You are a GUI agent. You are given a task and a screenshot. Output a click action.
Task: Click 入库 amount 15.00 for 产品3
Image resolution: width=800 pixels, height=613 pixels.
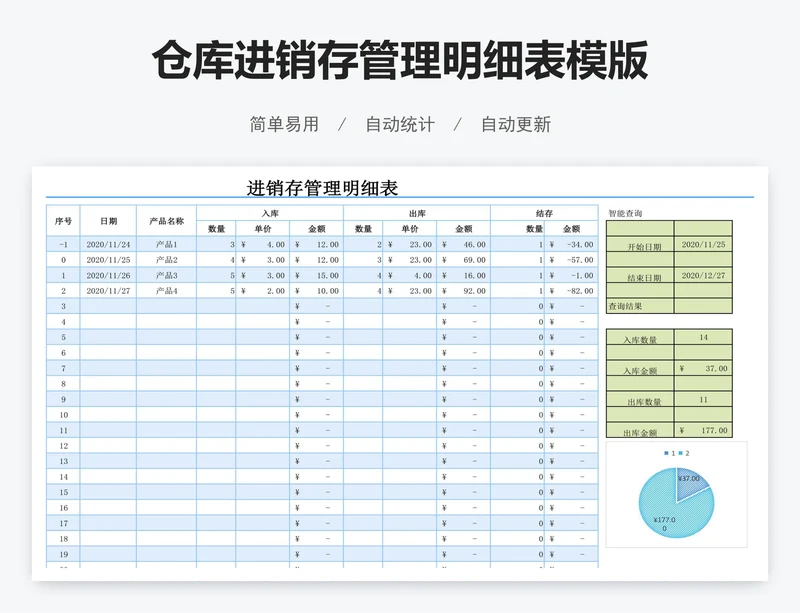click(316, 276)
